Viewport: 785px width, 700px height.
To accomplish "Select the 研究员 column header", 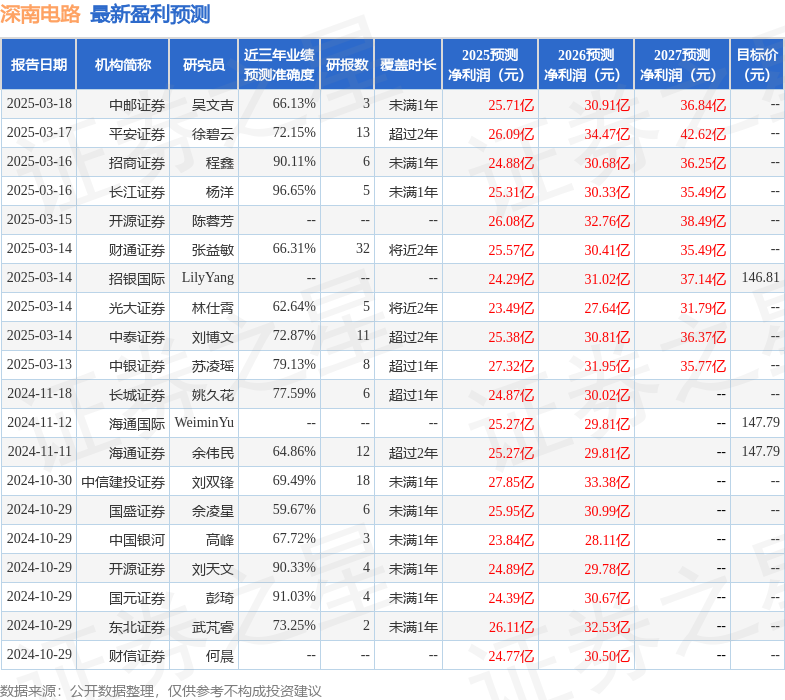I will tap(204, 65).
